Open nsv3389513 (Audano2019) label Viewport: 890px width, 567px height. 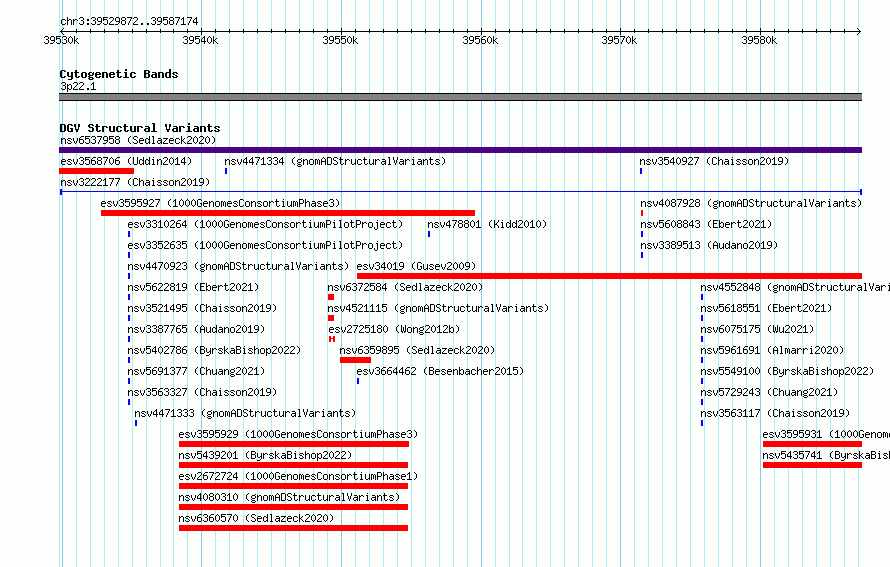click(709, 245)
